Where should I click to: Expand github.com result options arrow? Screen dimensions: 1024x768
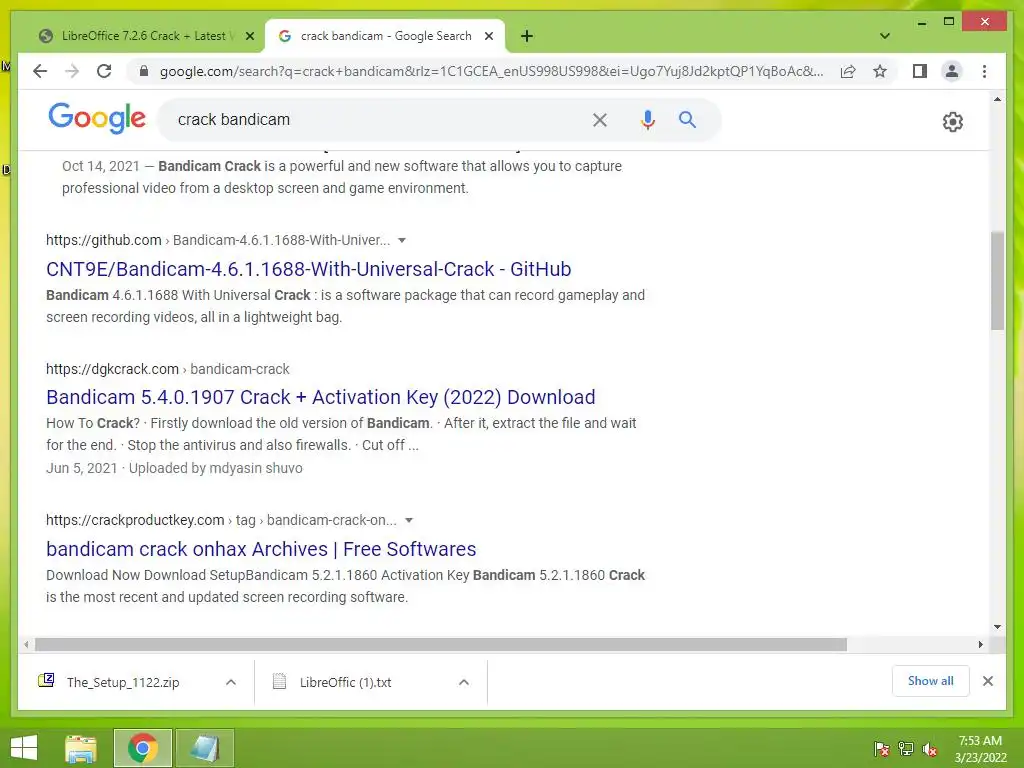pos(402,240)
